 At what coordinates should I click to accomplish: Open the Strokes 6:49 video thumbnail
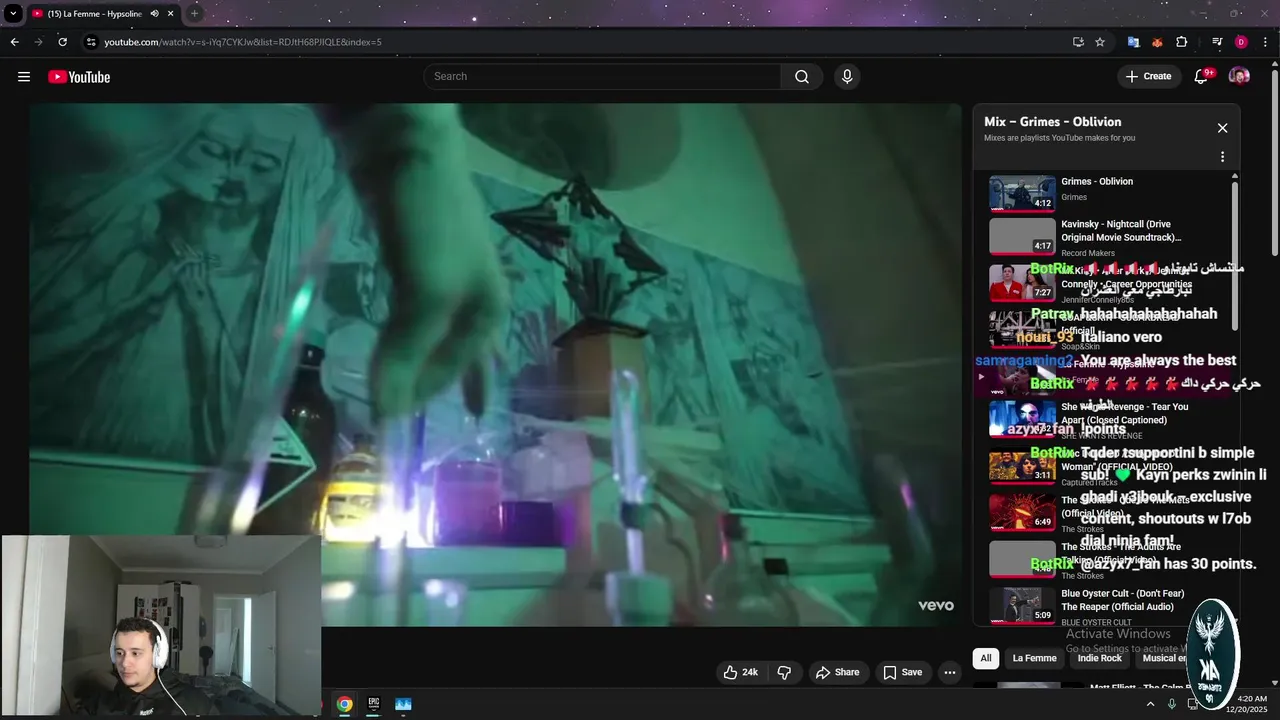coord(1022,512)
